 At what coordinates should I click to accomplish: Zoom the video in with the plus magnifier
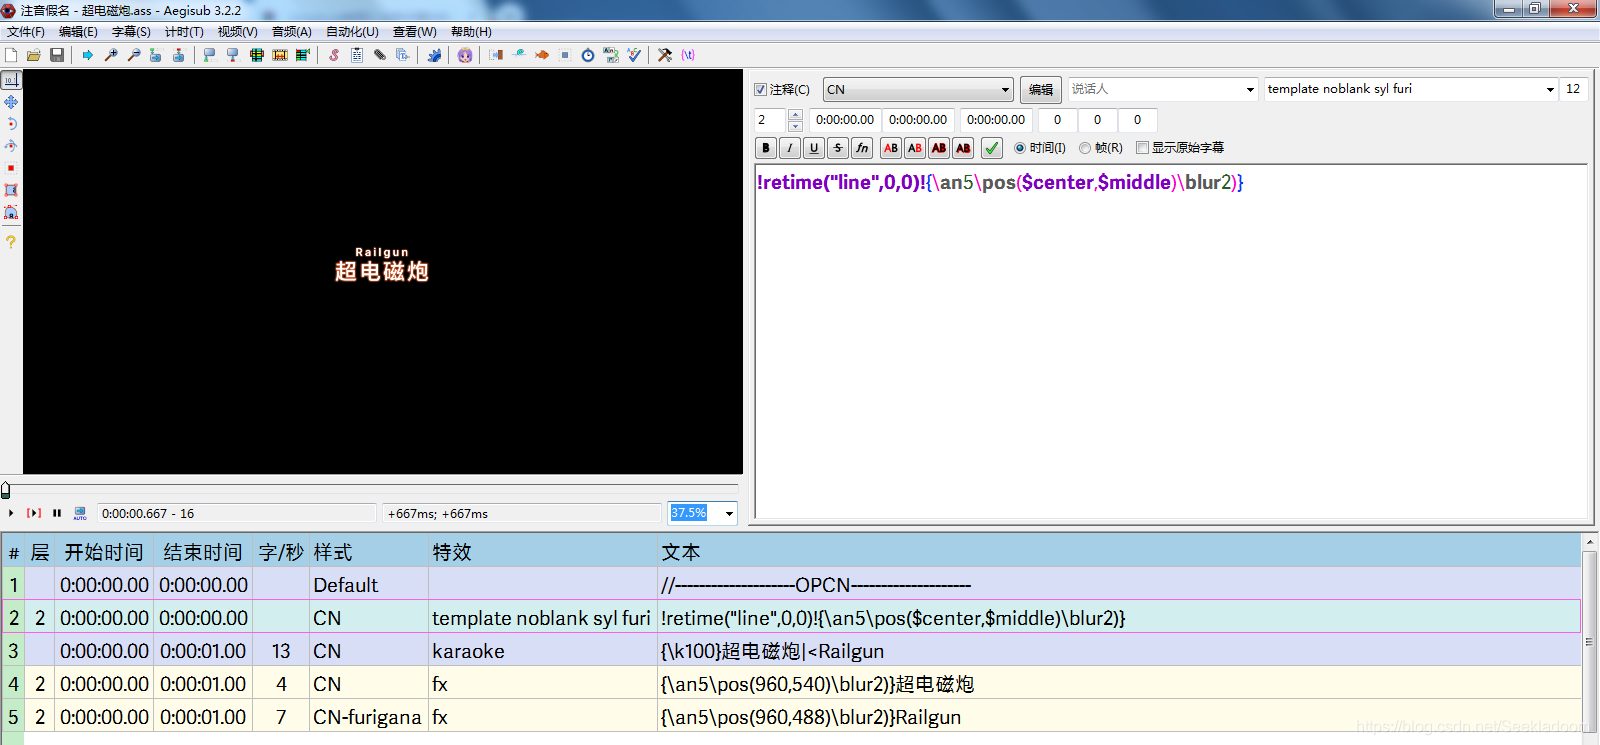(x=111, y=55)
